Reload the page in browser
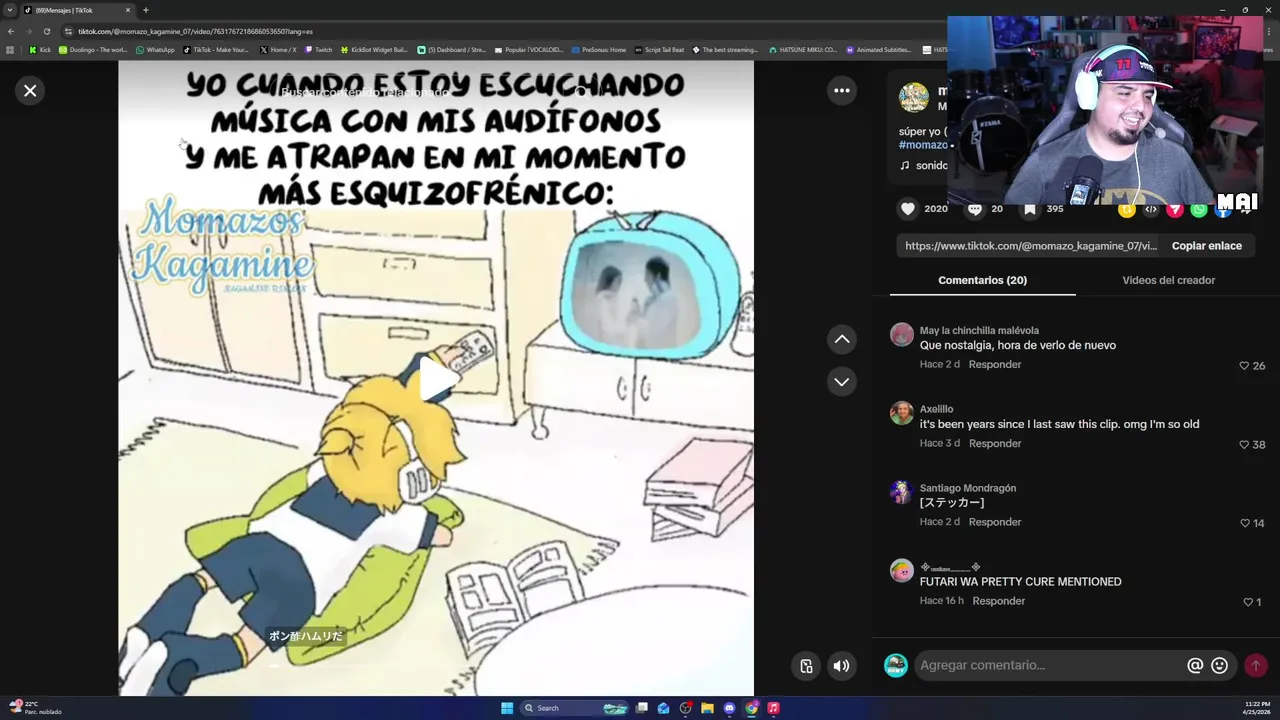Viewport: 1280px width, 720px height. 46,31
